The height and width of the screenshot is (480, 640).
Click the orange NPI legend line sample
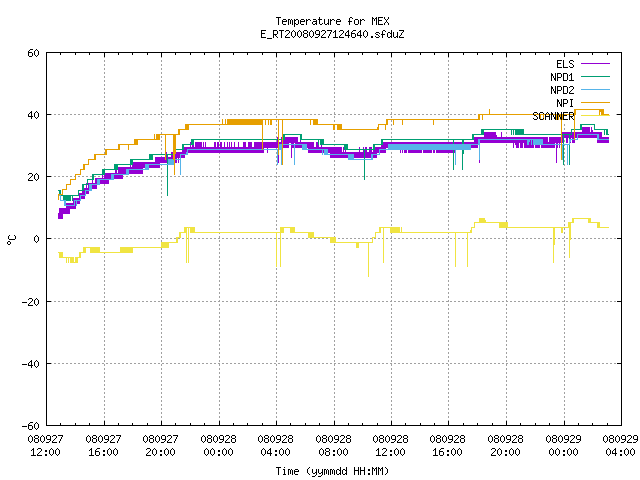[595, 102]
